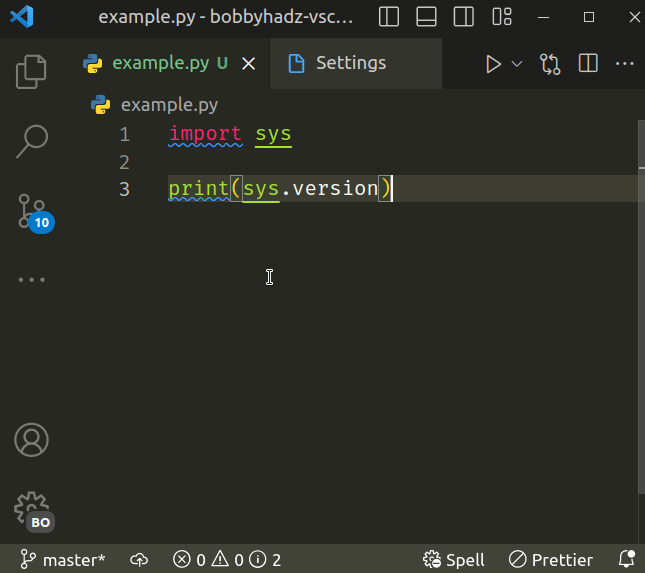Screen dimensions: 645x573
Task: Open changes compare icon in editor toolbar
Action: (x=550, y=64)
